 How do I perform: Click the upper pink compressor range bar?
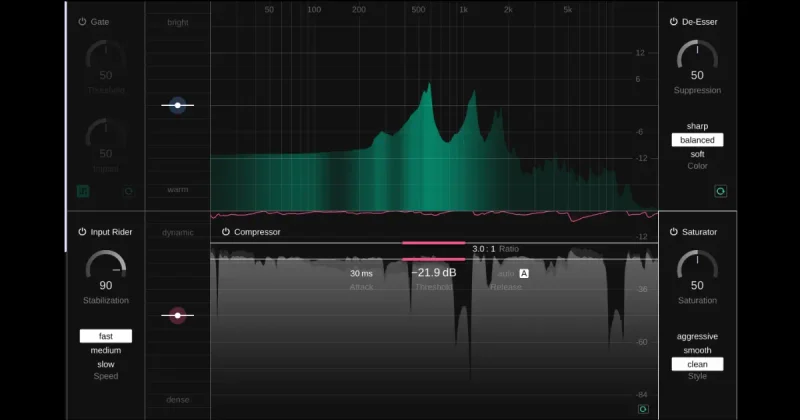(434, 243)
